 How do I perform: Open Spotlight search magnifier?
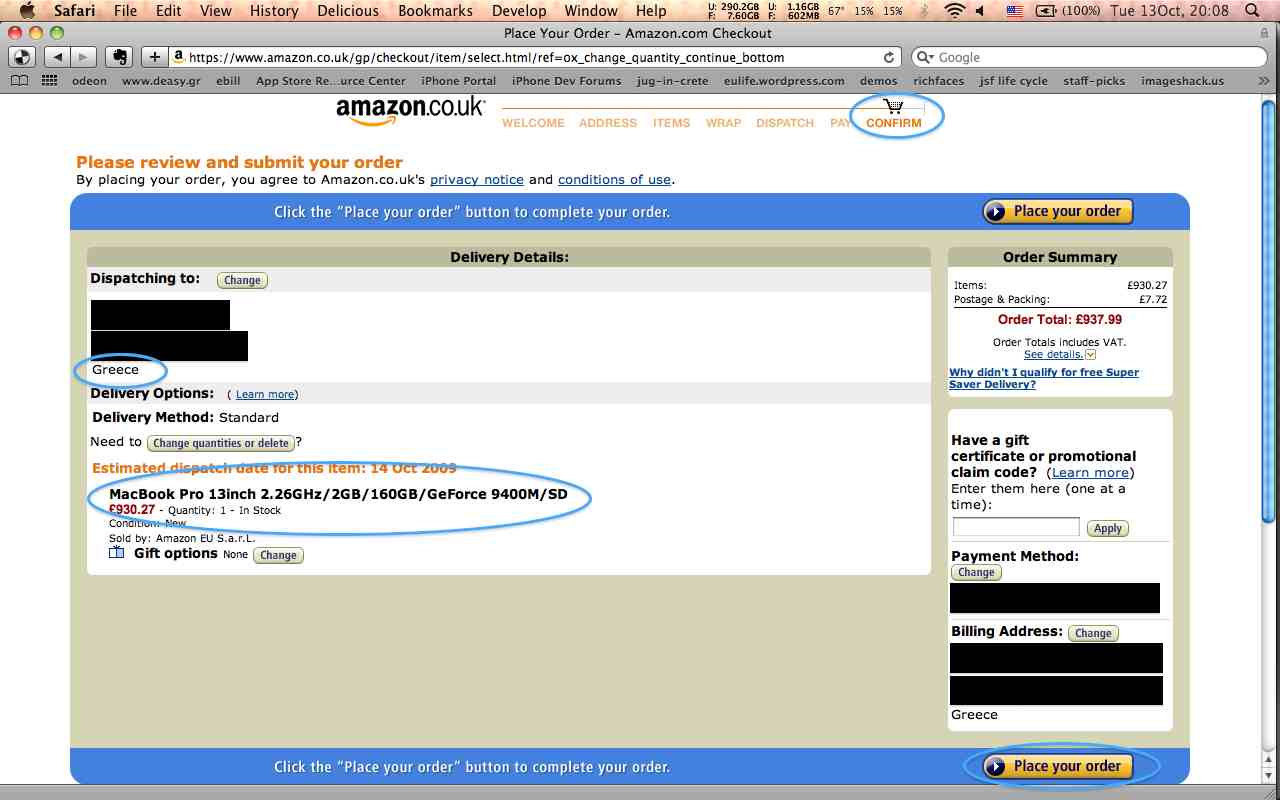1254,11
